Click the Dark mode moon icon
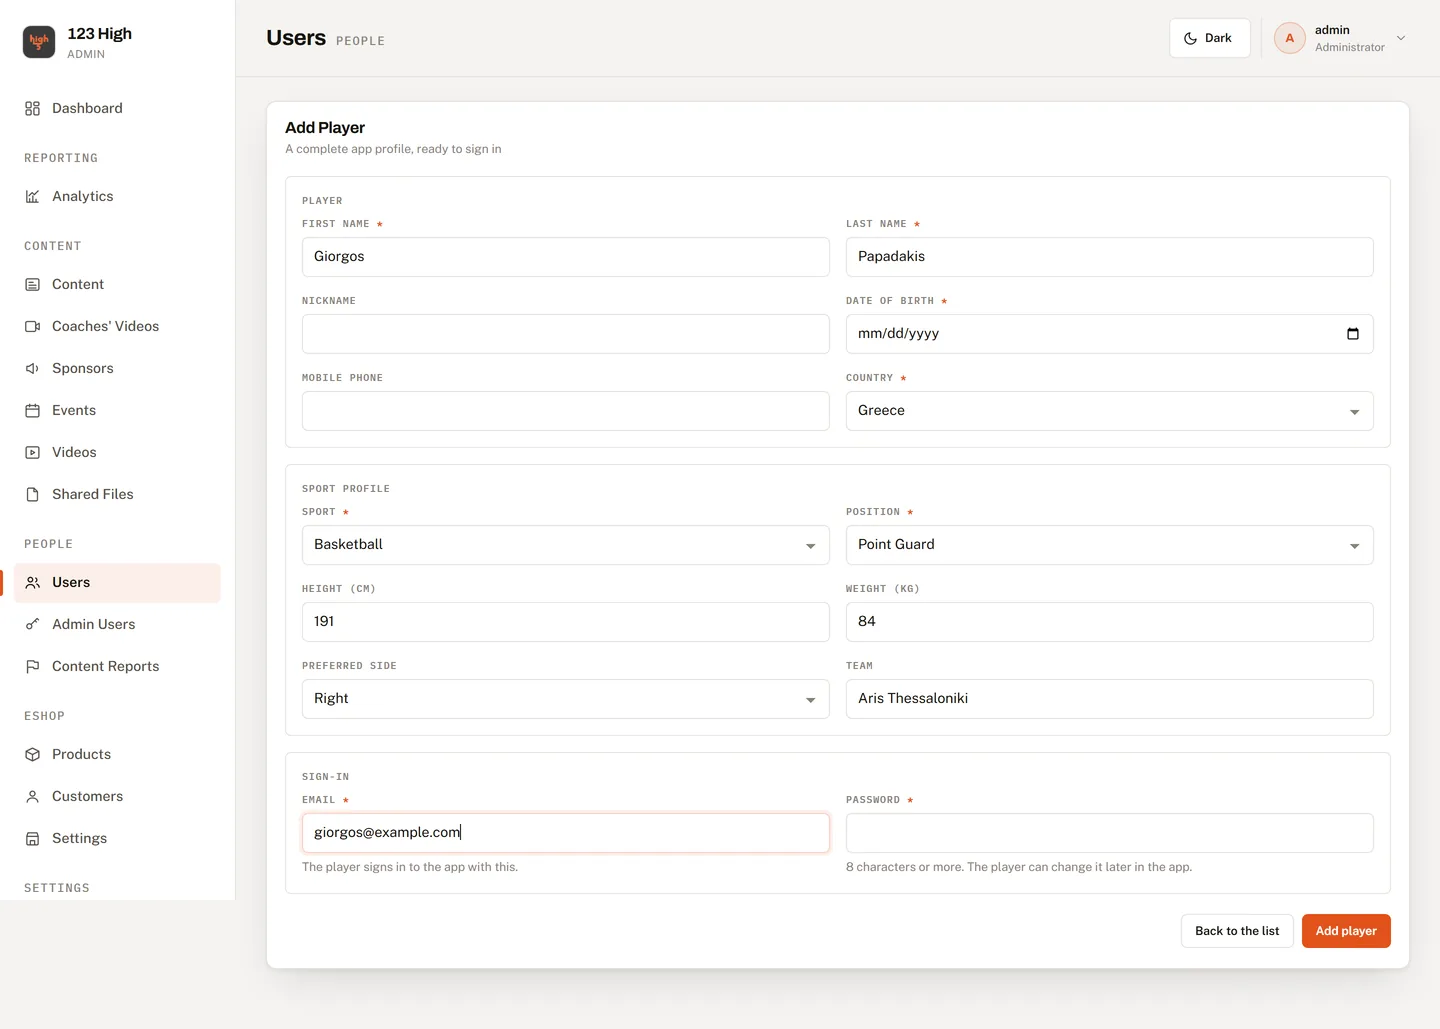1440x1029 pixels. click(1190, 38)
